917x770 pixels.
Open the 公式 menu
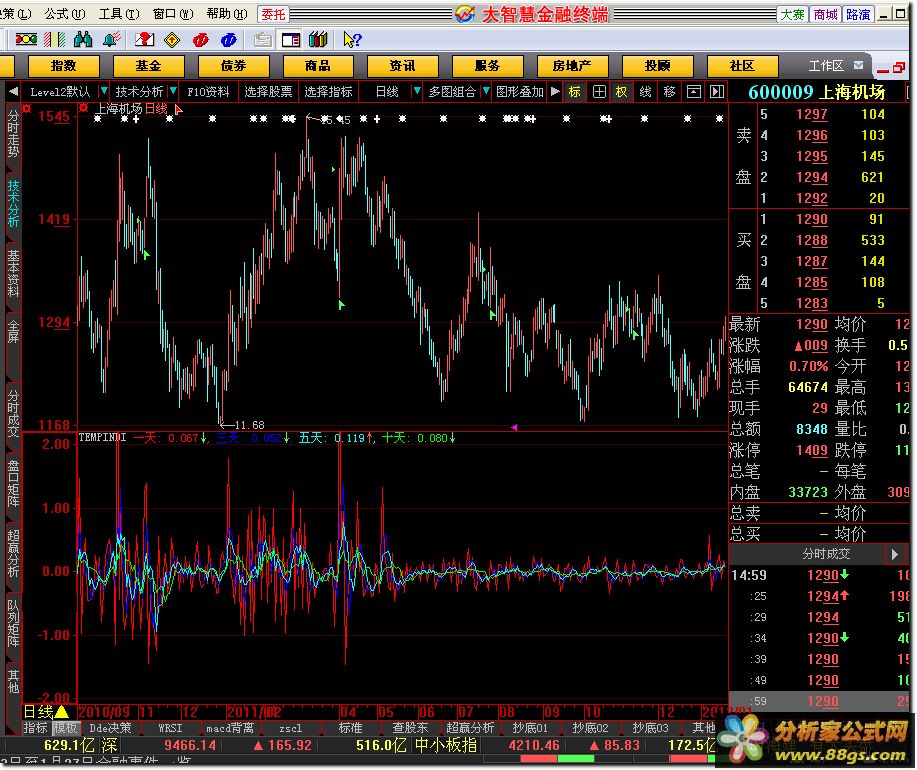64,13
